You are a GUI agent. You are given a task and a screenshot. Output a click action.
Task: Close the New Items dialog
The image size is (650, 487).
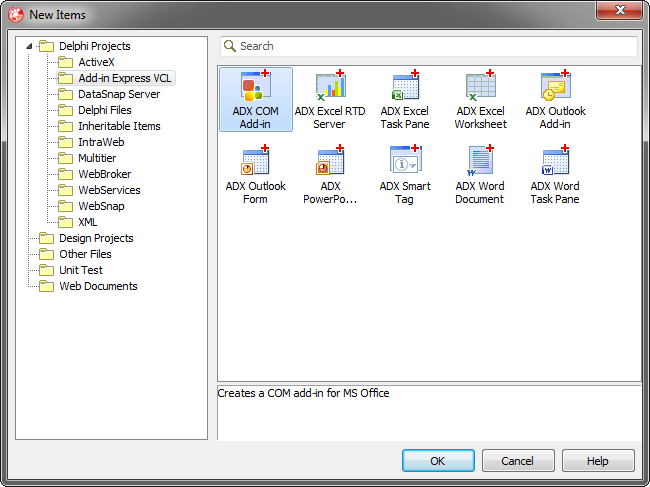[619, 10]
